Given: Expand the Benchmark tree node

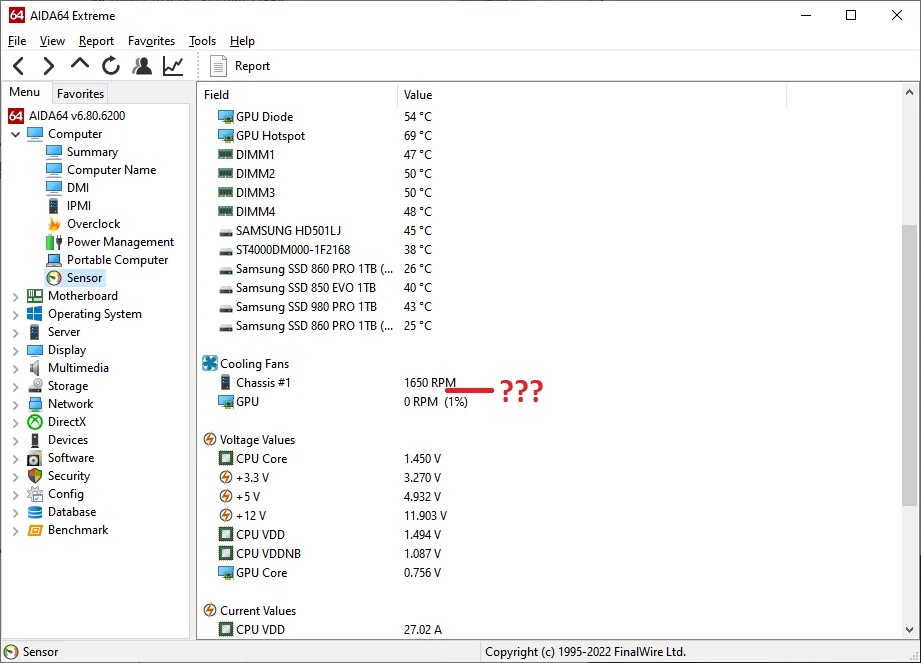Looking at the screenshot, I should [15, 531].
